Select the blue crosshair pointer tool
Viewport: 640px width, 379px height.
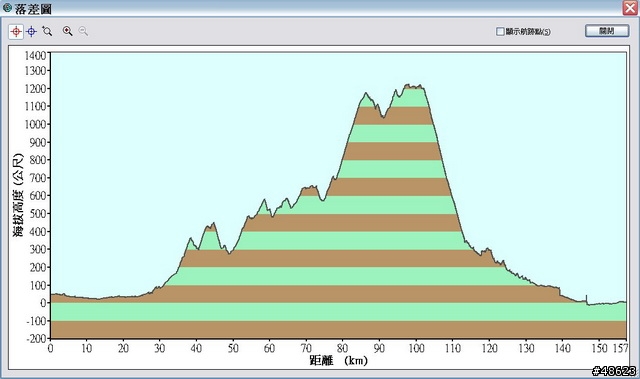31,31
